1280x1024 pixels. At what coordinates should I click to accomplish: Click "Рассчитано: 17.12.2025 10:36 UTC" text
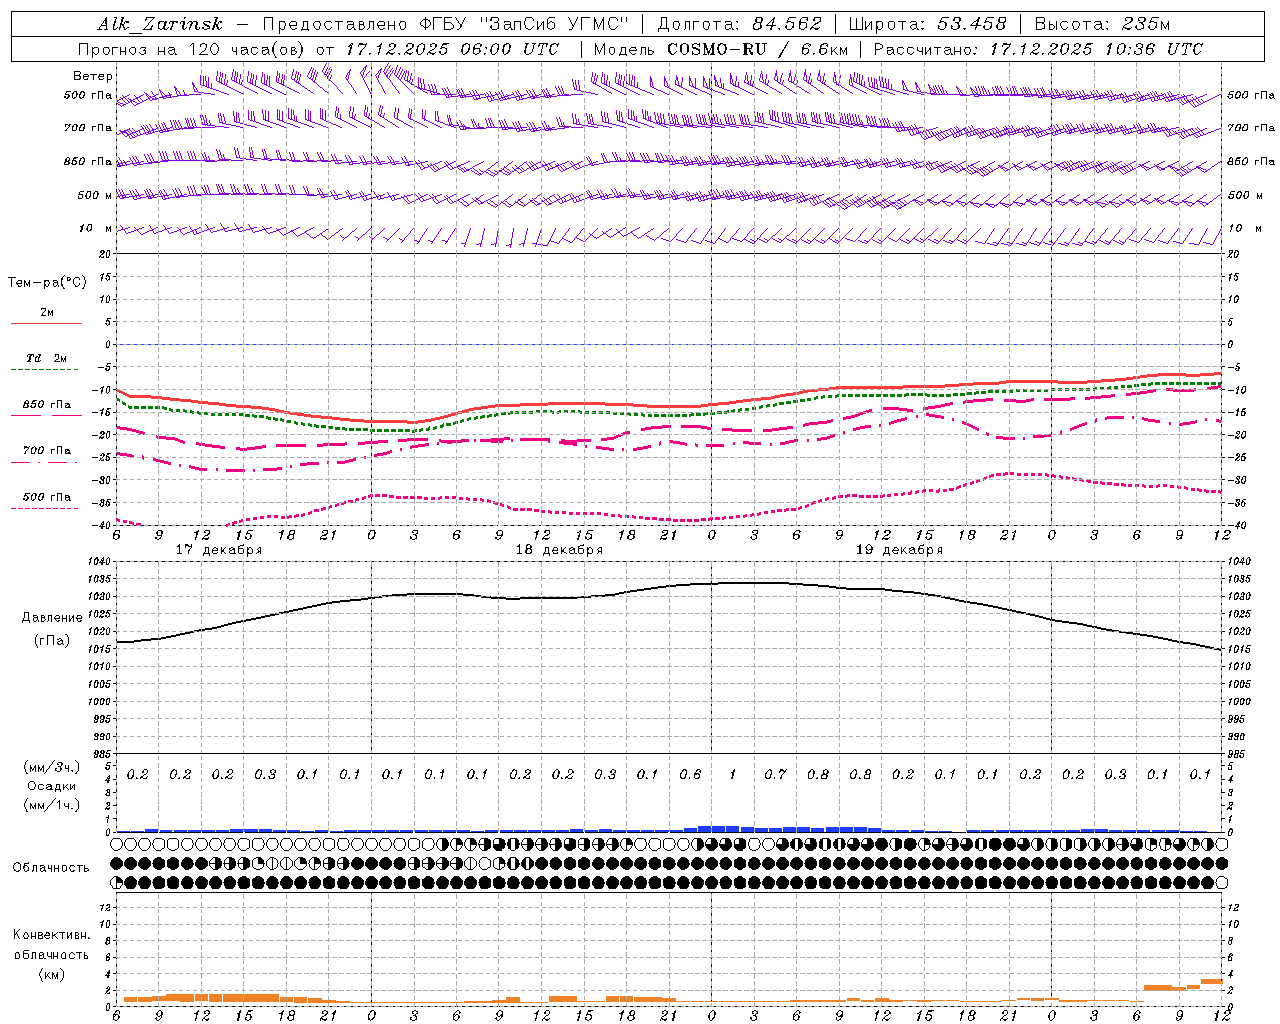1038,49
